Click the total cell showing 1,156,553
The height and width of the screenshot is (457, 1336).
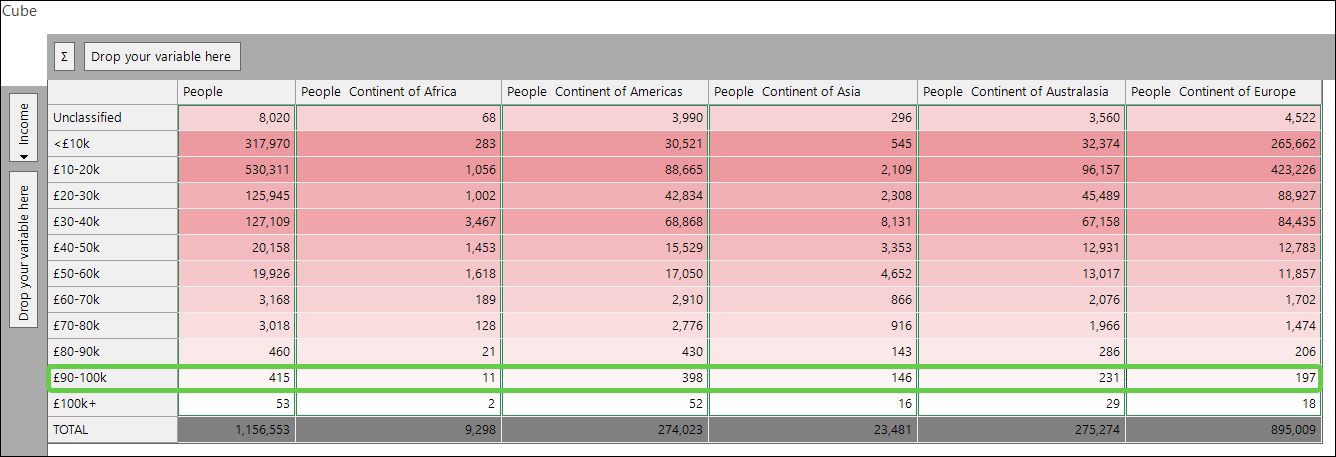coord(236,430)
